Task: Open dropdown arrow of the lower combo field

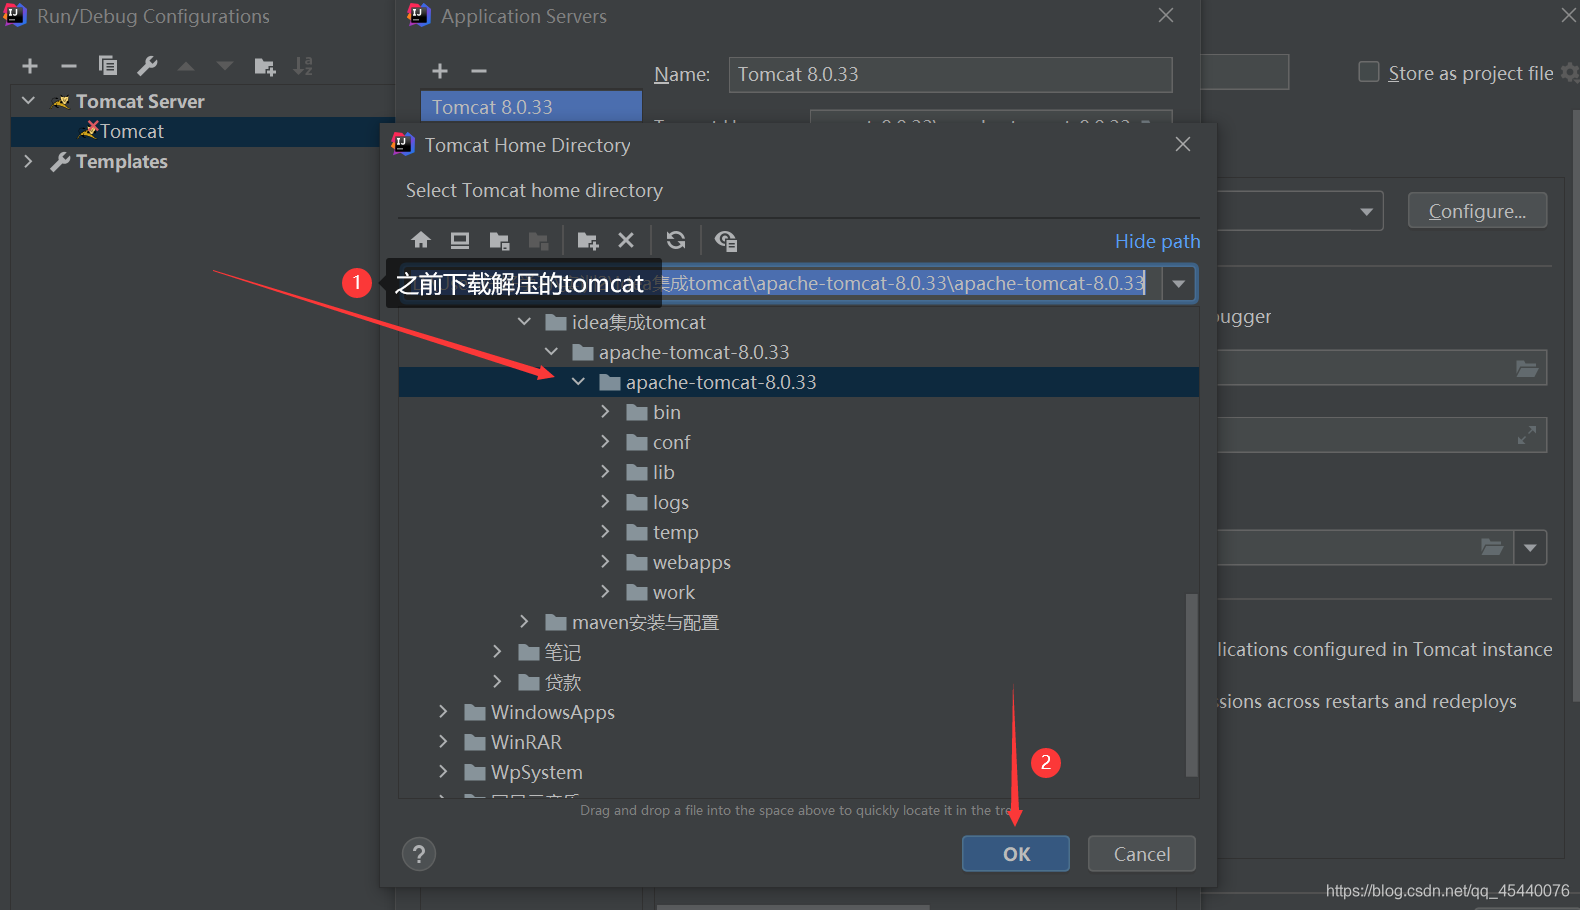Action: [1530, 547]
